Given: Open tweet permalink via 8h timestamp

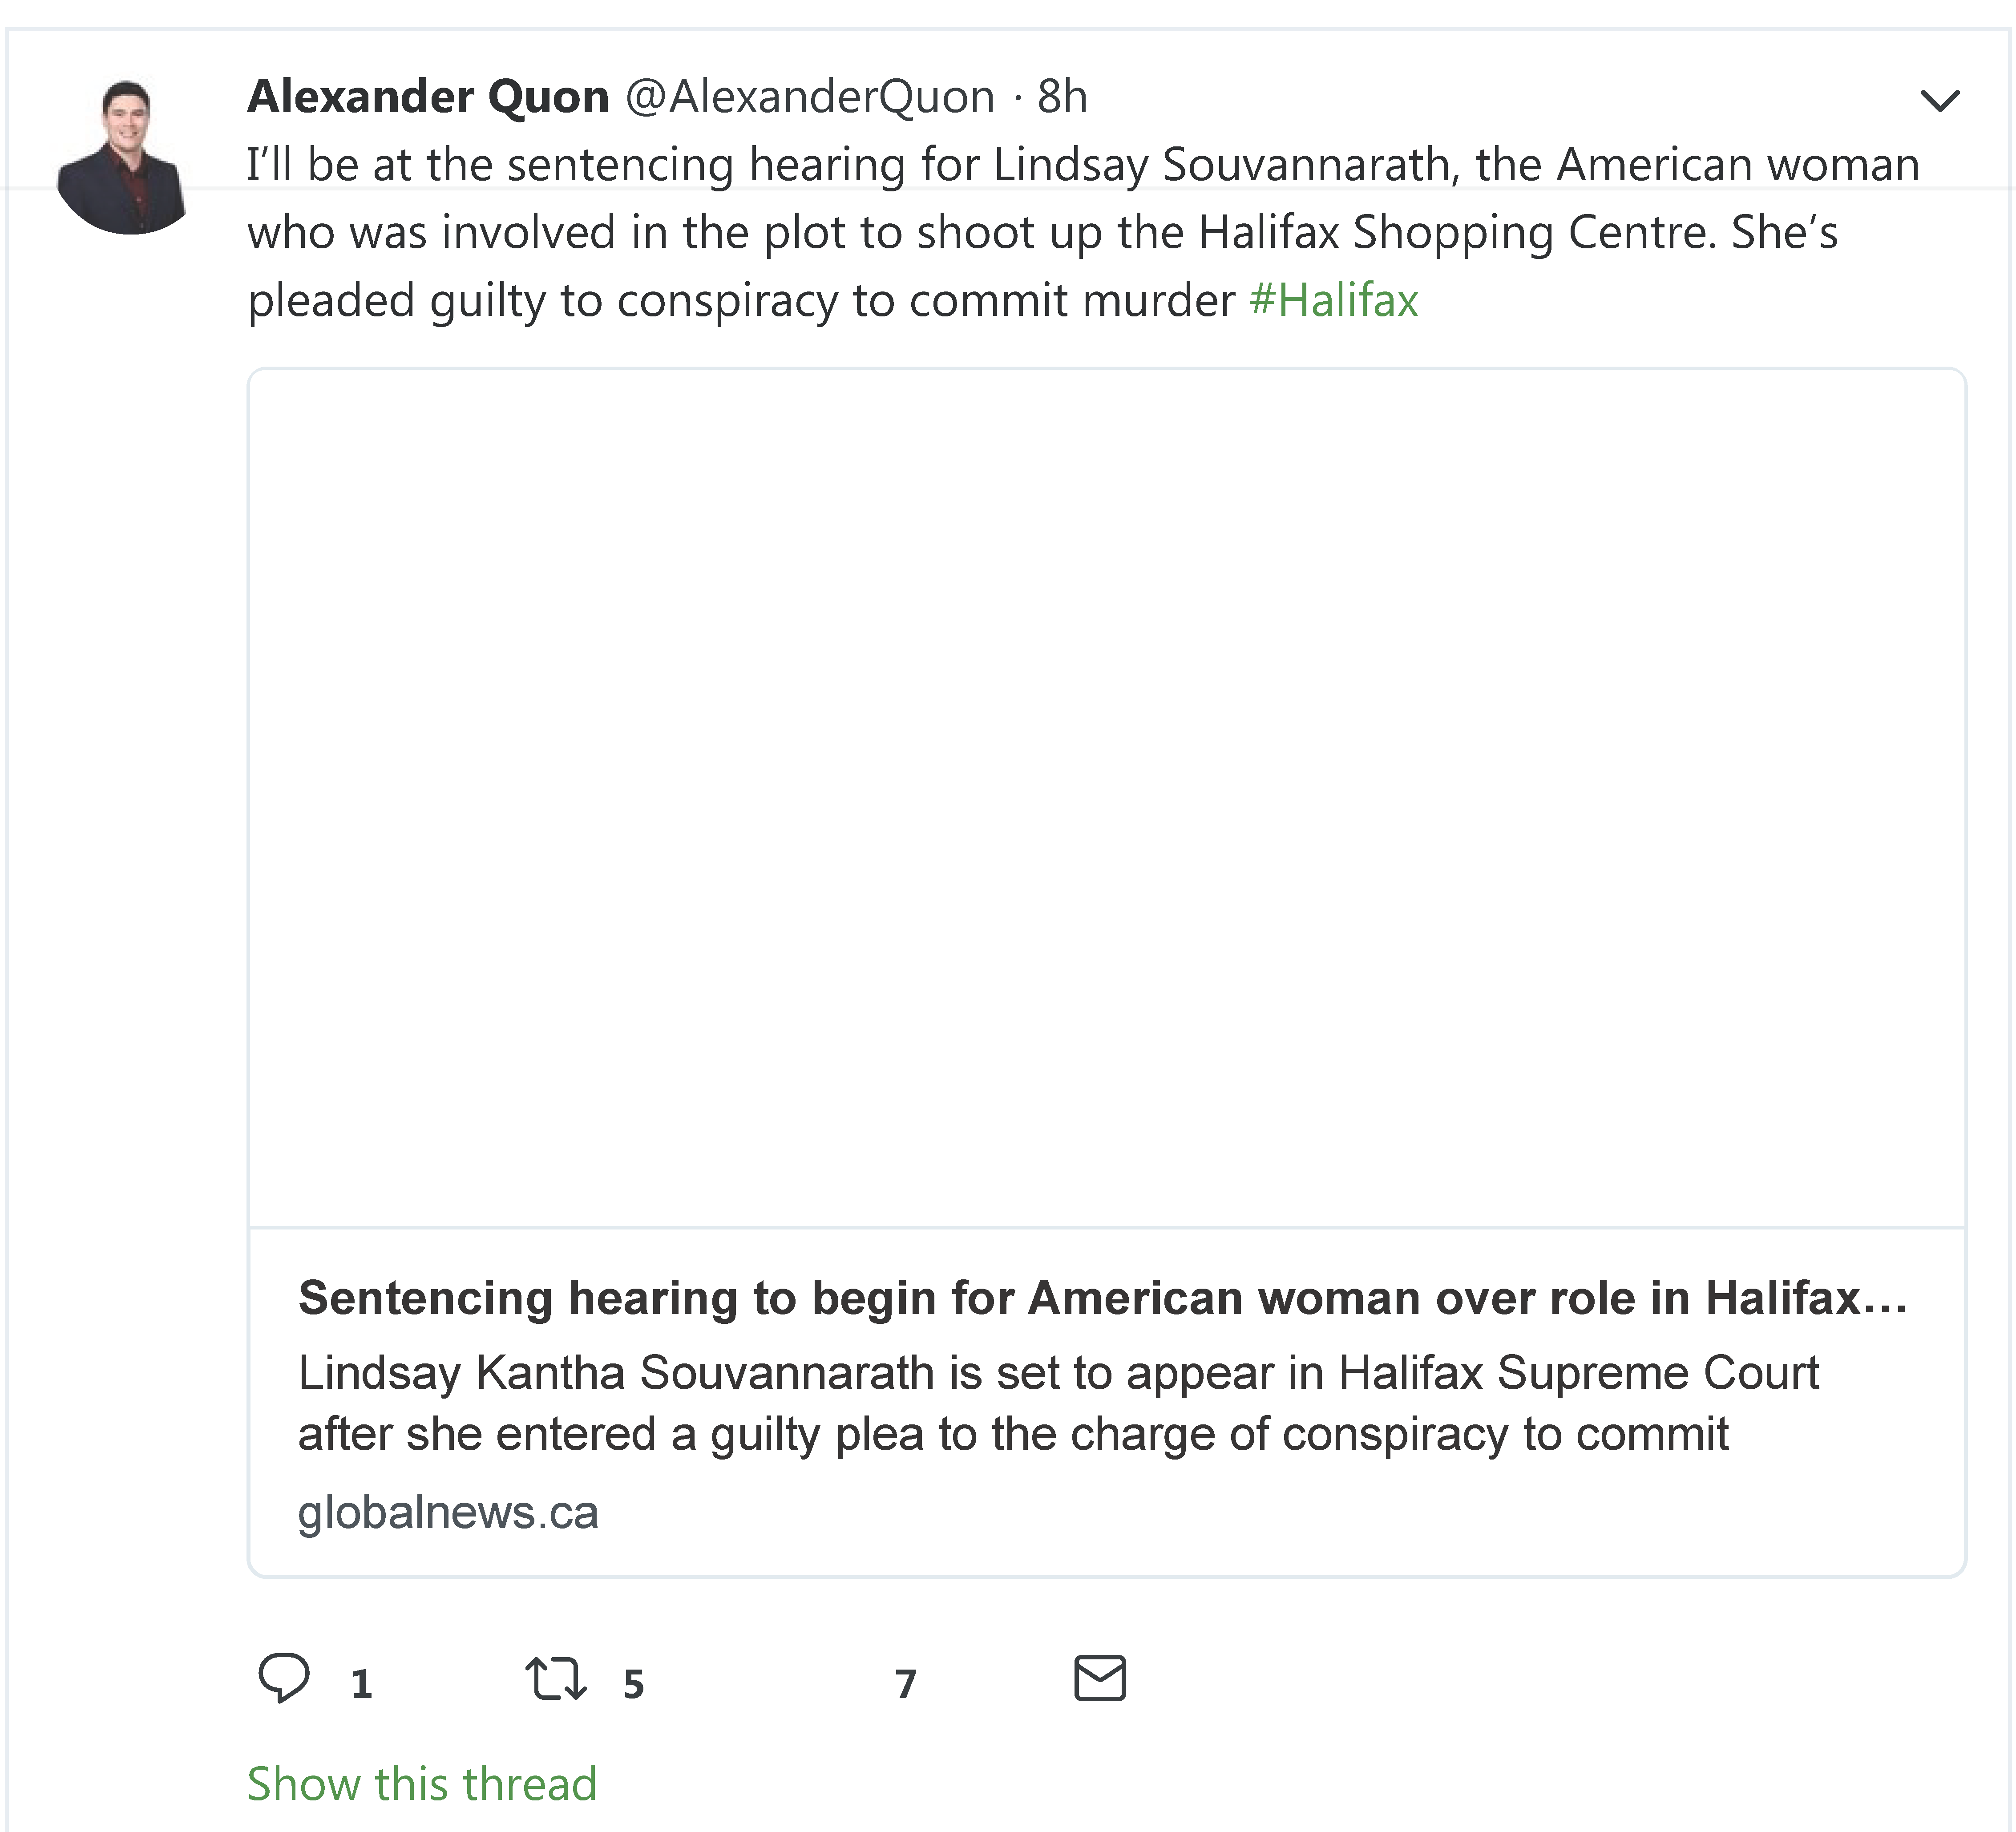Looking at the screenshot, I should 1062,97.
